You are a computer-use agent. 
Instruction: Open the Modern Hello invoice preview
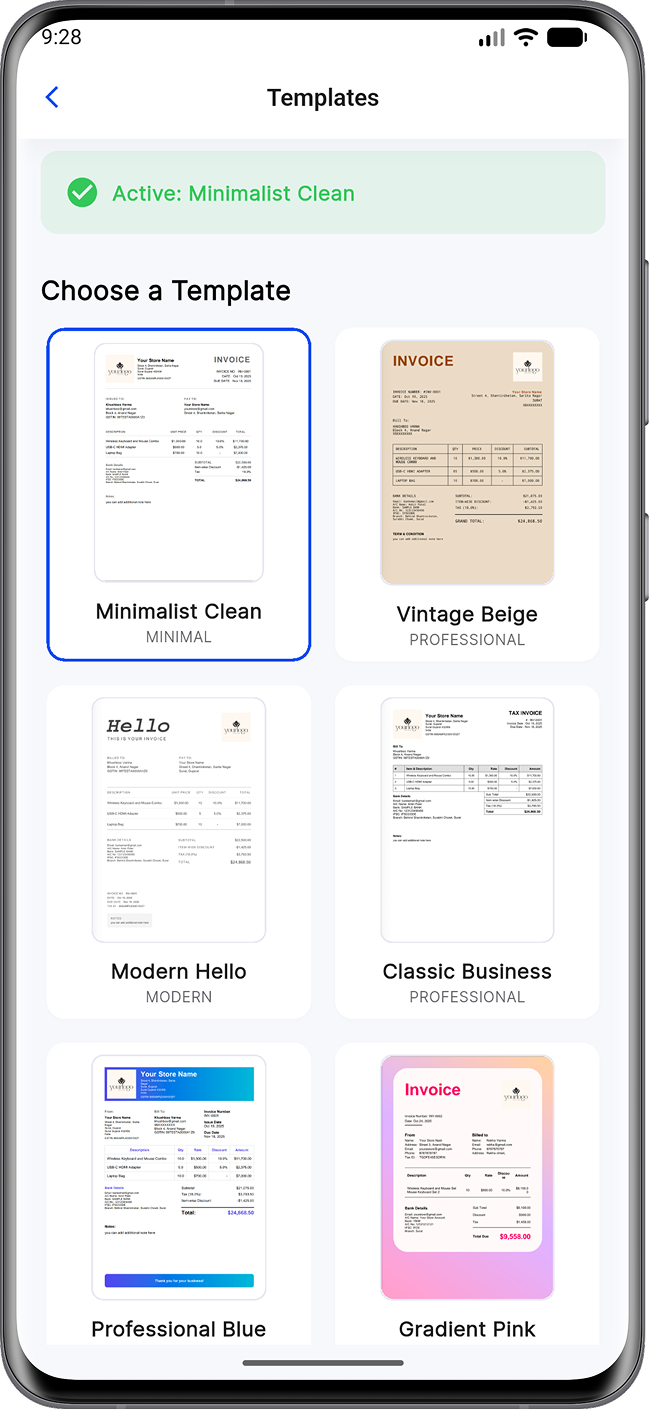click(179, 820)
